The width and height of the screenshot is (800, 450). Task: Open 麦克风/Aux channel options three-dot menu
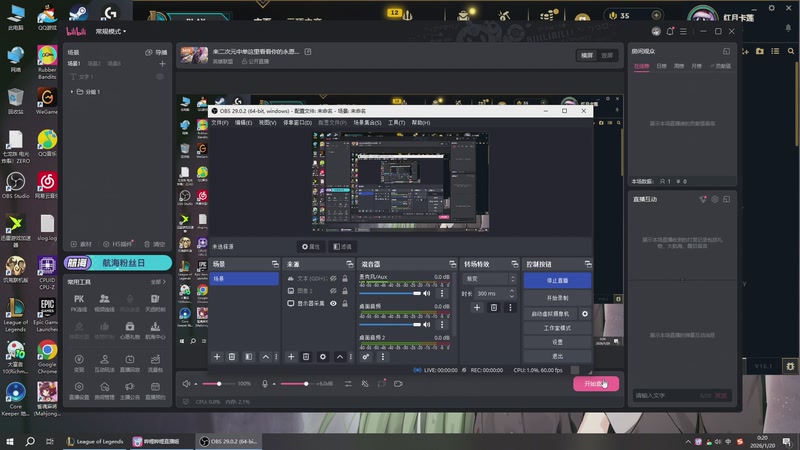click(442, 293)
